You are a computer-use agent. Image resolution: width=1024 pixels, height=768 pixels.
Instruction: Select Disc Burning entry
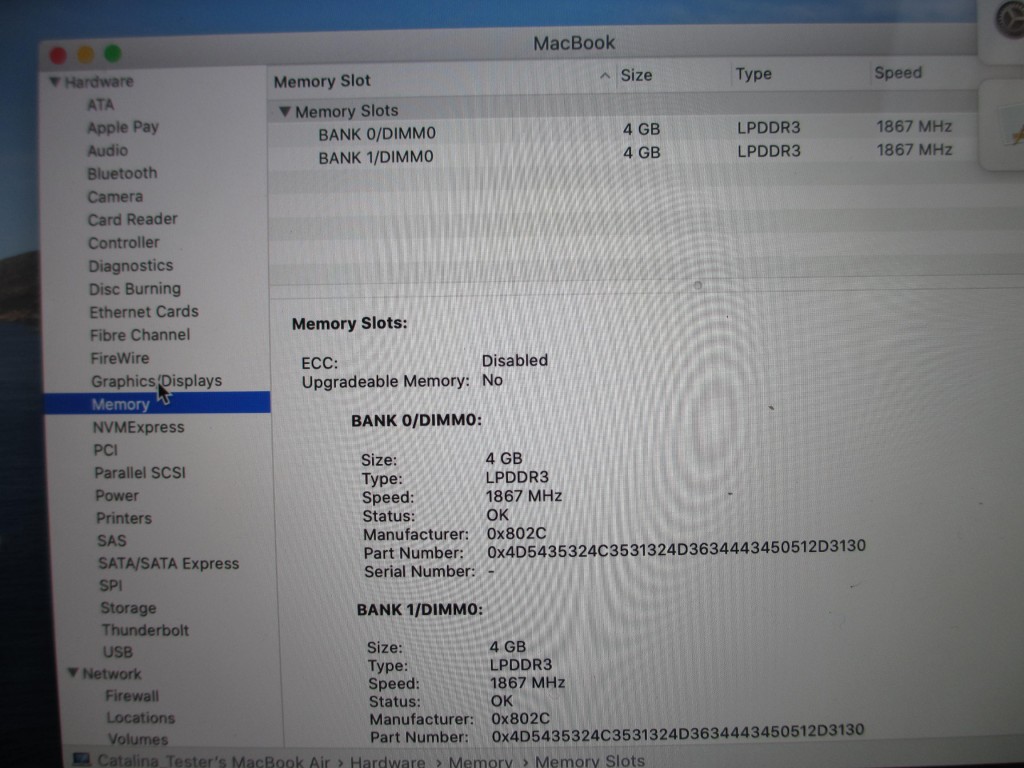point(135,289)
